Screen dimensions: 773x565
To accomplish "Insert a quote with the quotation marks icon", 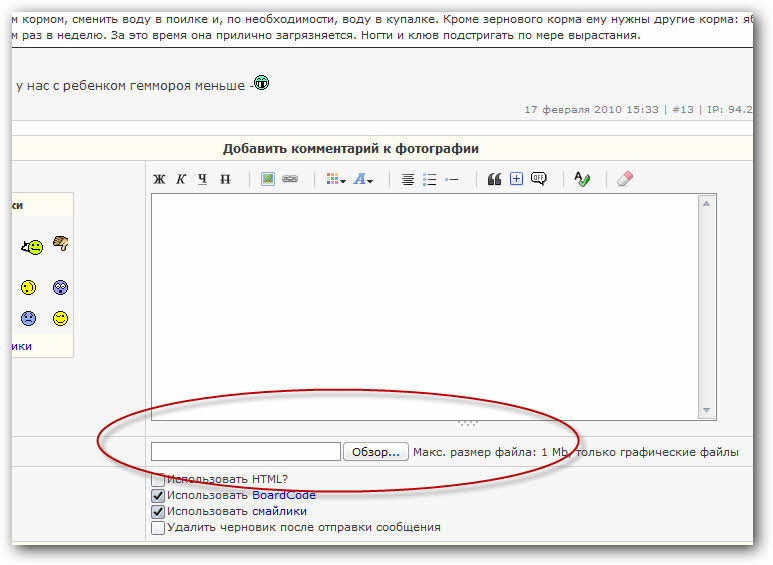I will (494, 179).
